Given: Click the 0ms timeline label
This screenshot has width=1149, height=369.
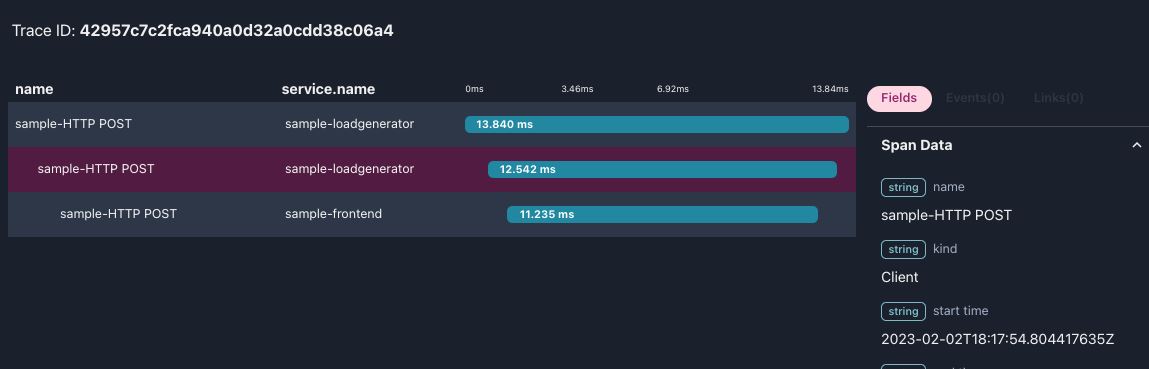Looking at the screenshot, I should coord(474,89).
